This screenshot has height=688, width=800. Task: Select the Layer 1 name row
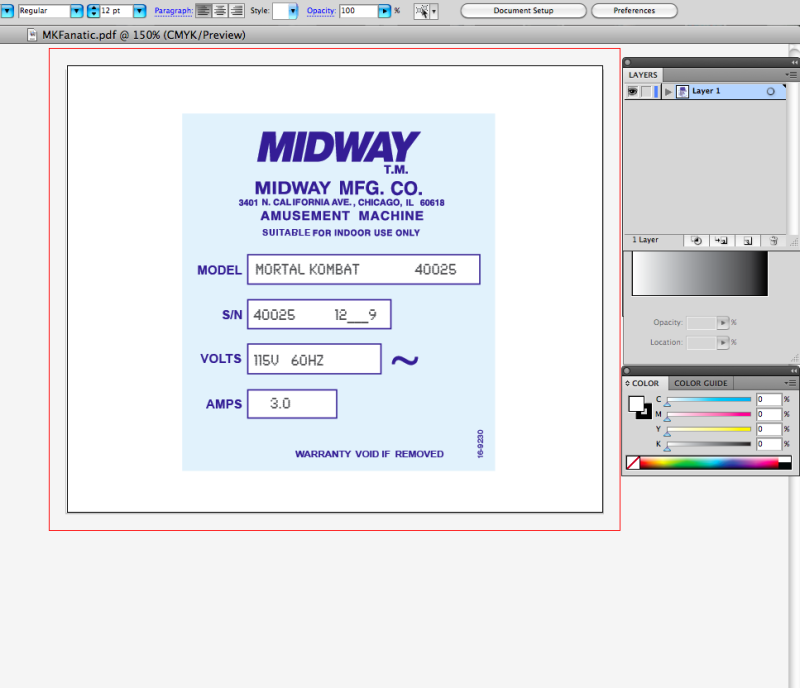tap(706, 91)
